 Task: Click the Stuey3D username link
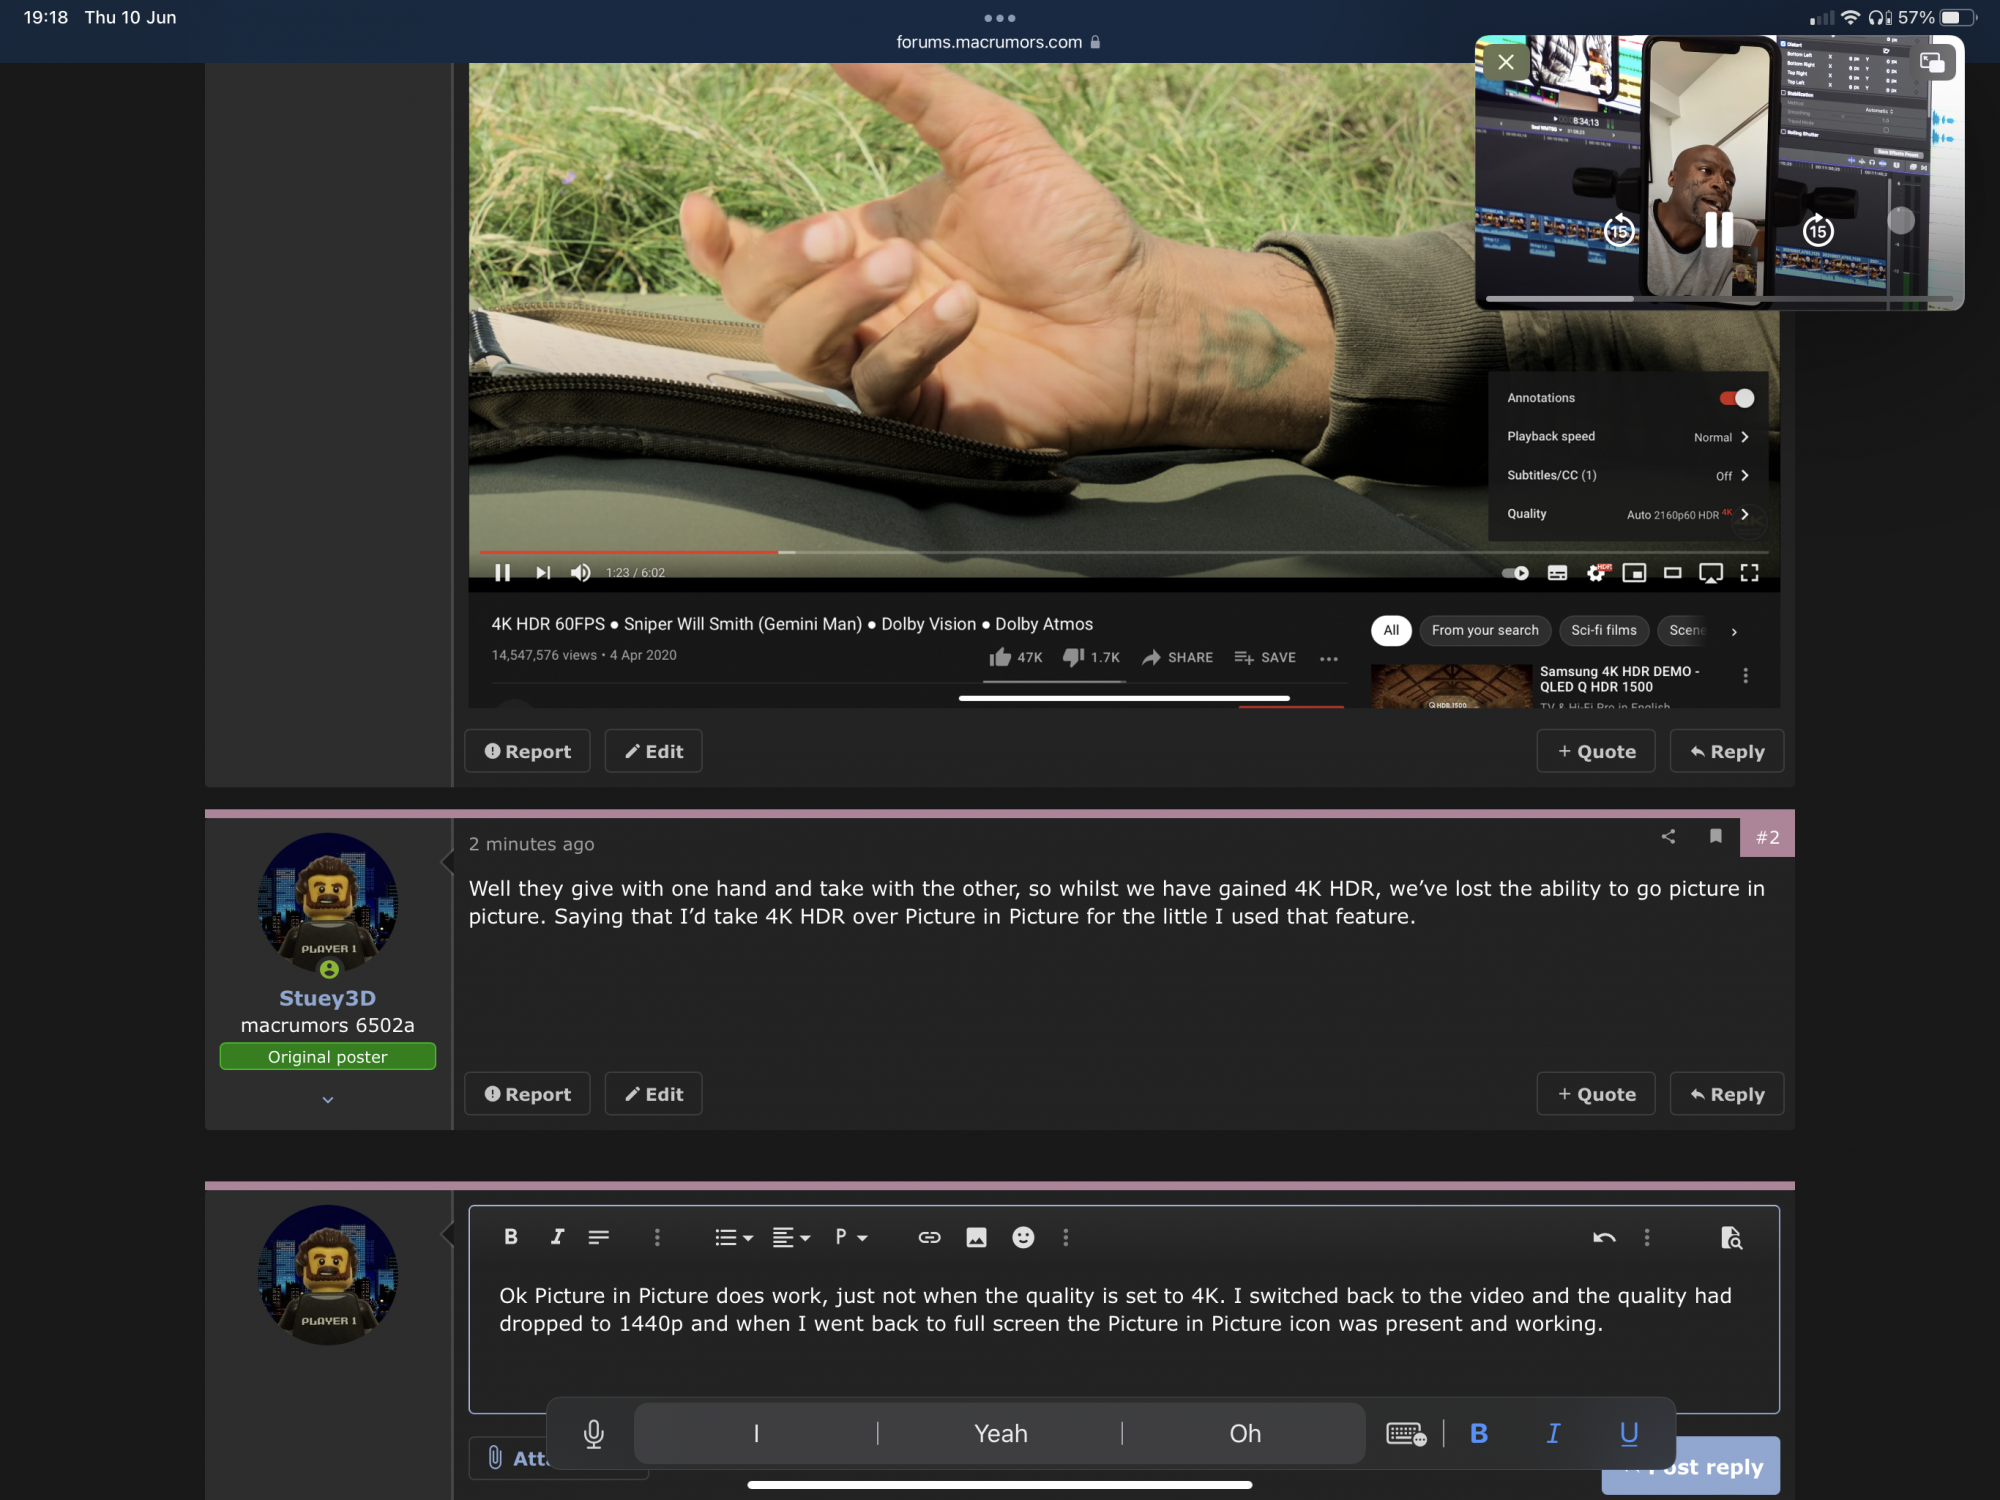(x=327, y=998)
